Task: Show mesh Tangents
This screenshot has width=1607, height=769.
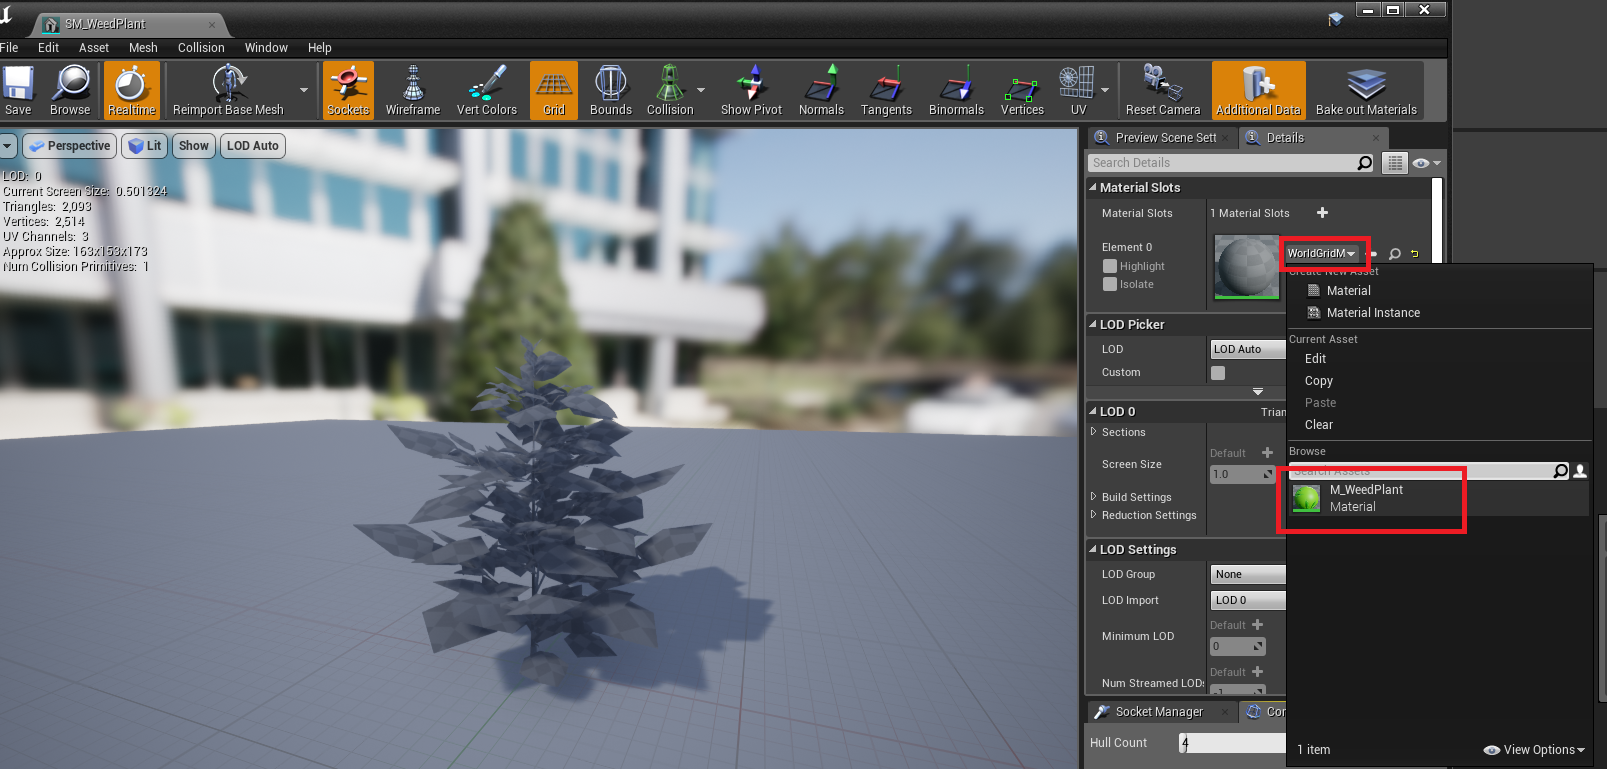Action: click(886, 90)
